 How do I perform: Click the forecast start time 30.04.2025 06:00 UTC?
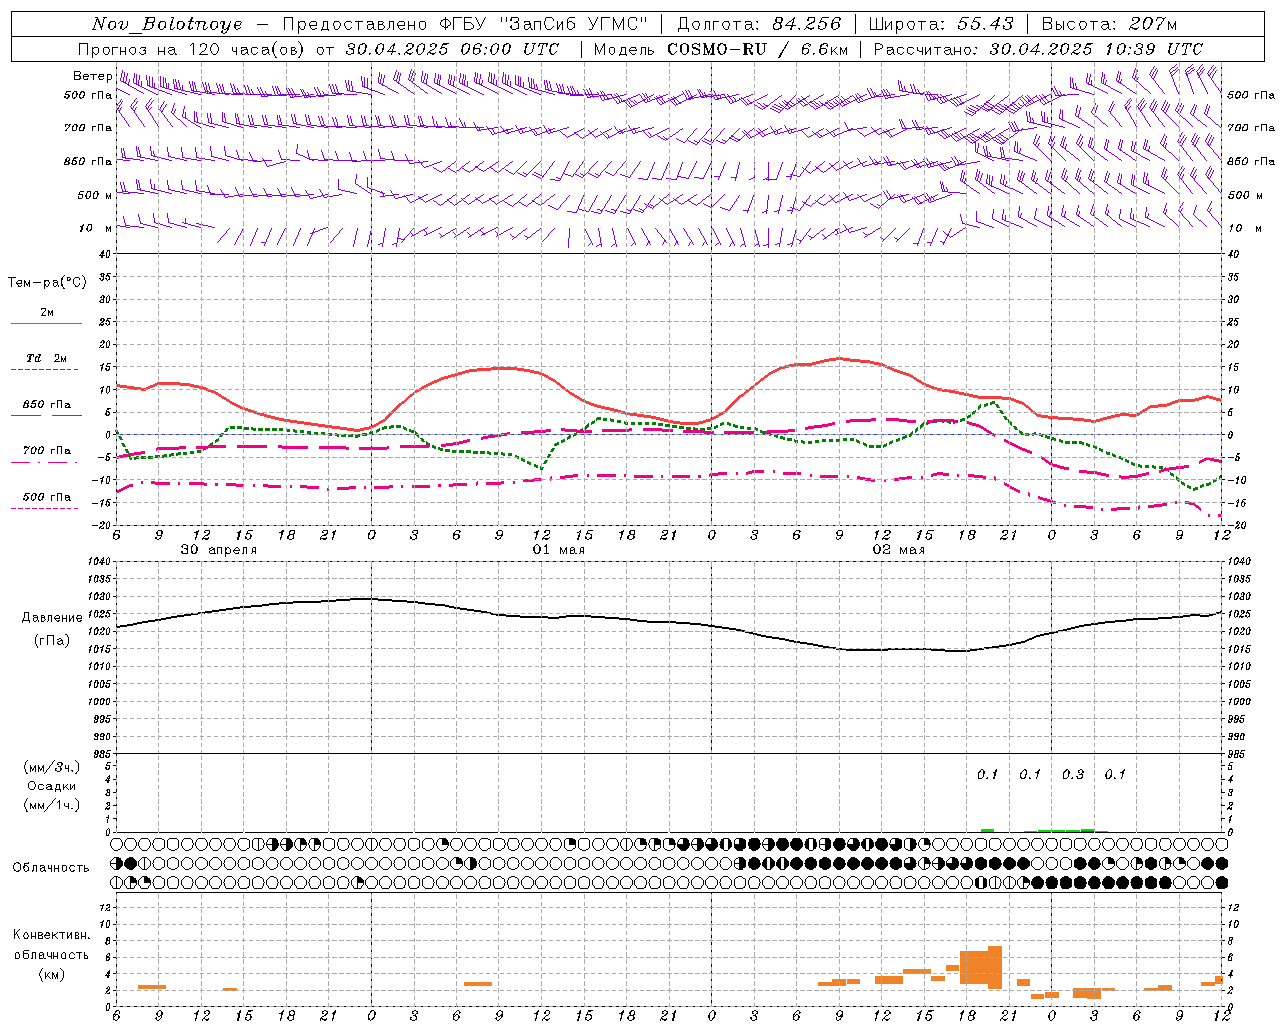click(x=452, y=49)
